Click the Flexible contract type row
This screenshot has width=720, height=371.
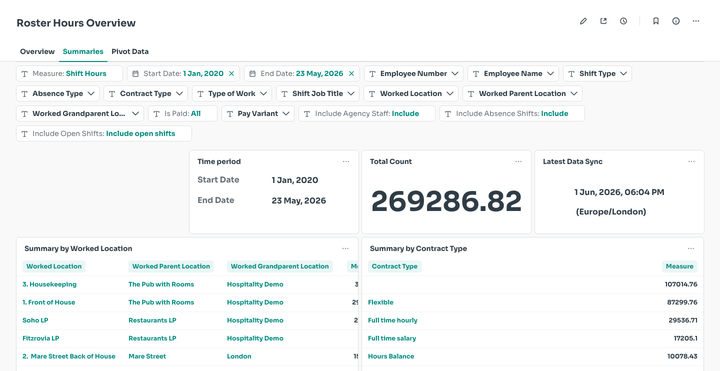point(381,302)
